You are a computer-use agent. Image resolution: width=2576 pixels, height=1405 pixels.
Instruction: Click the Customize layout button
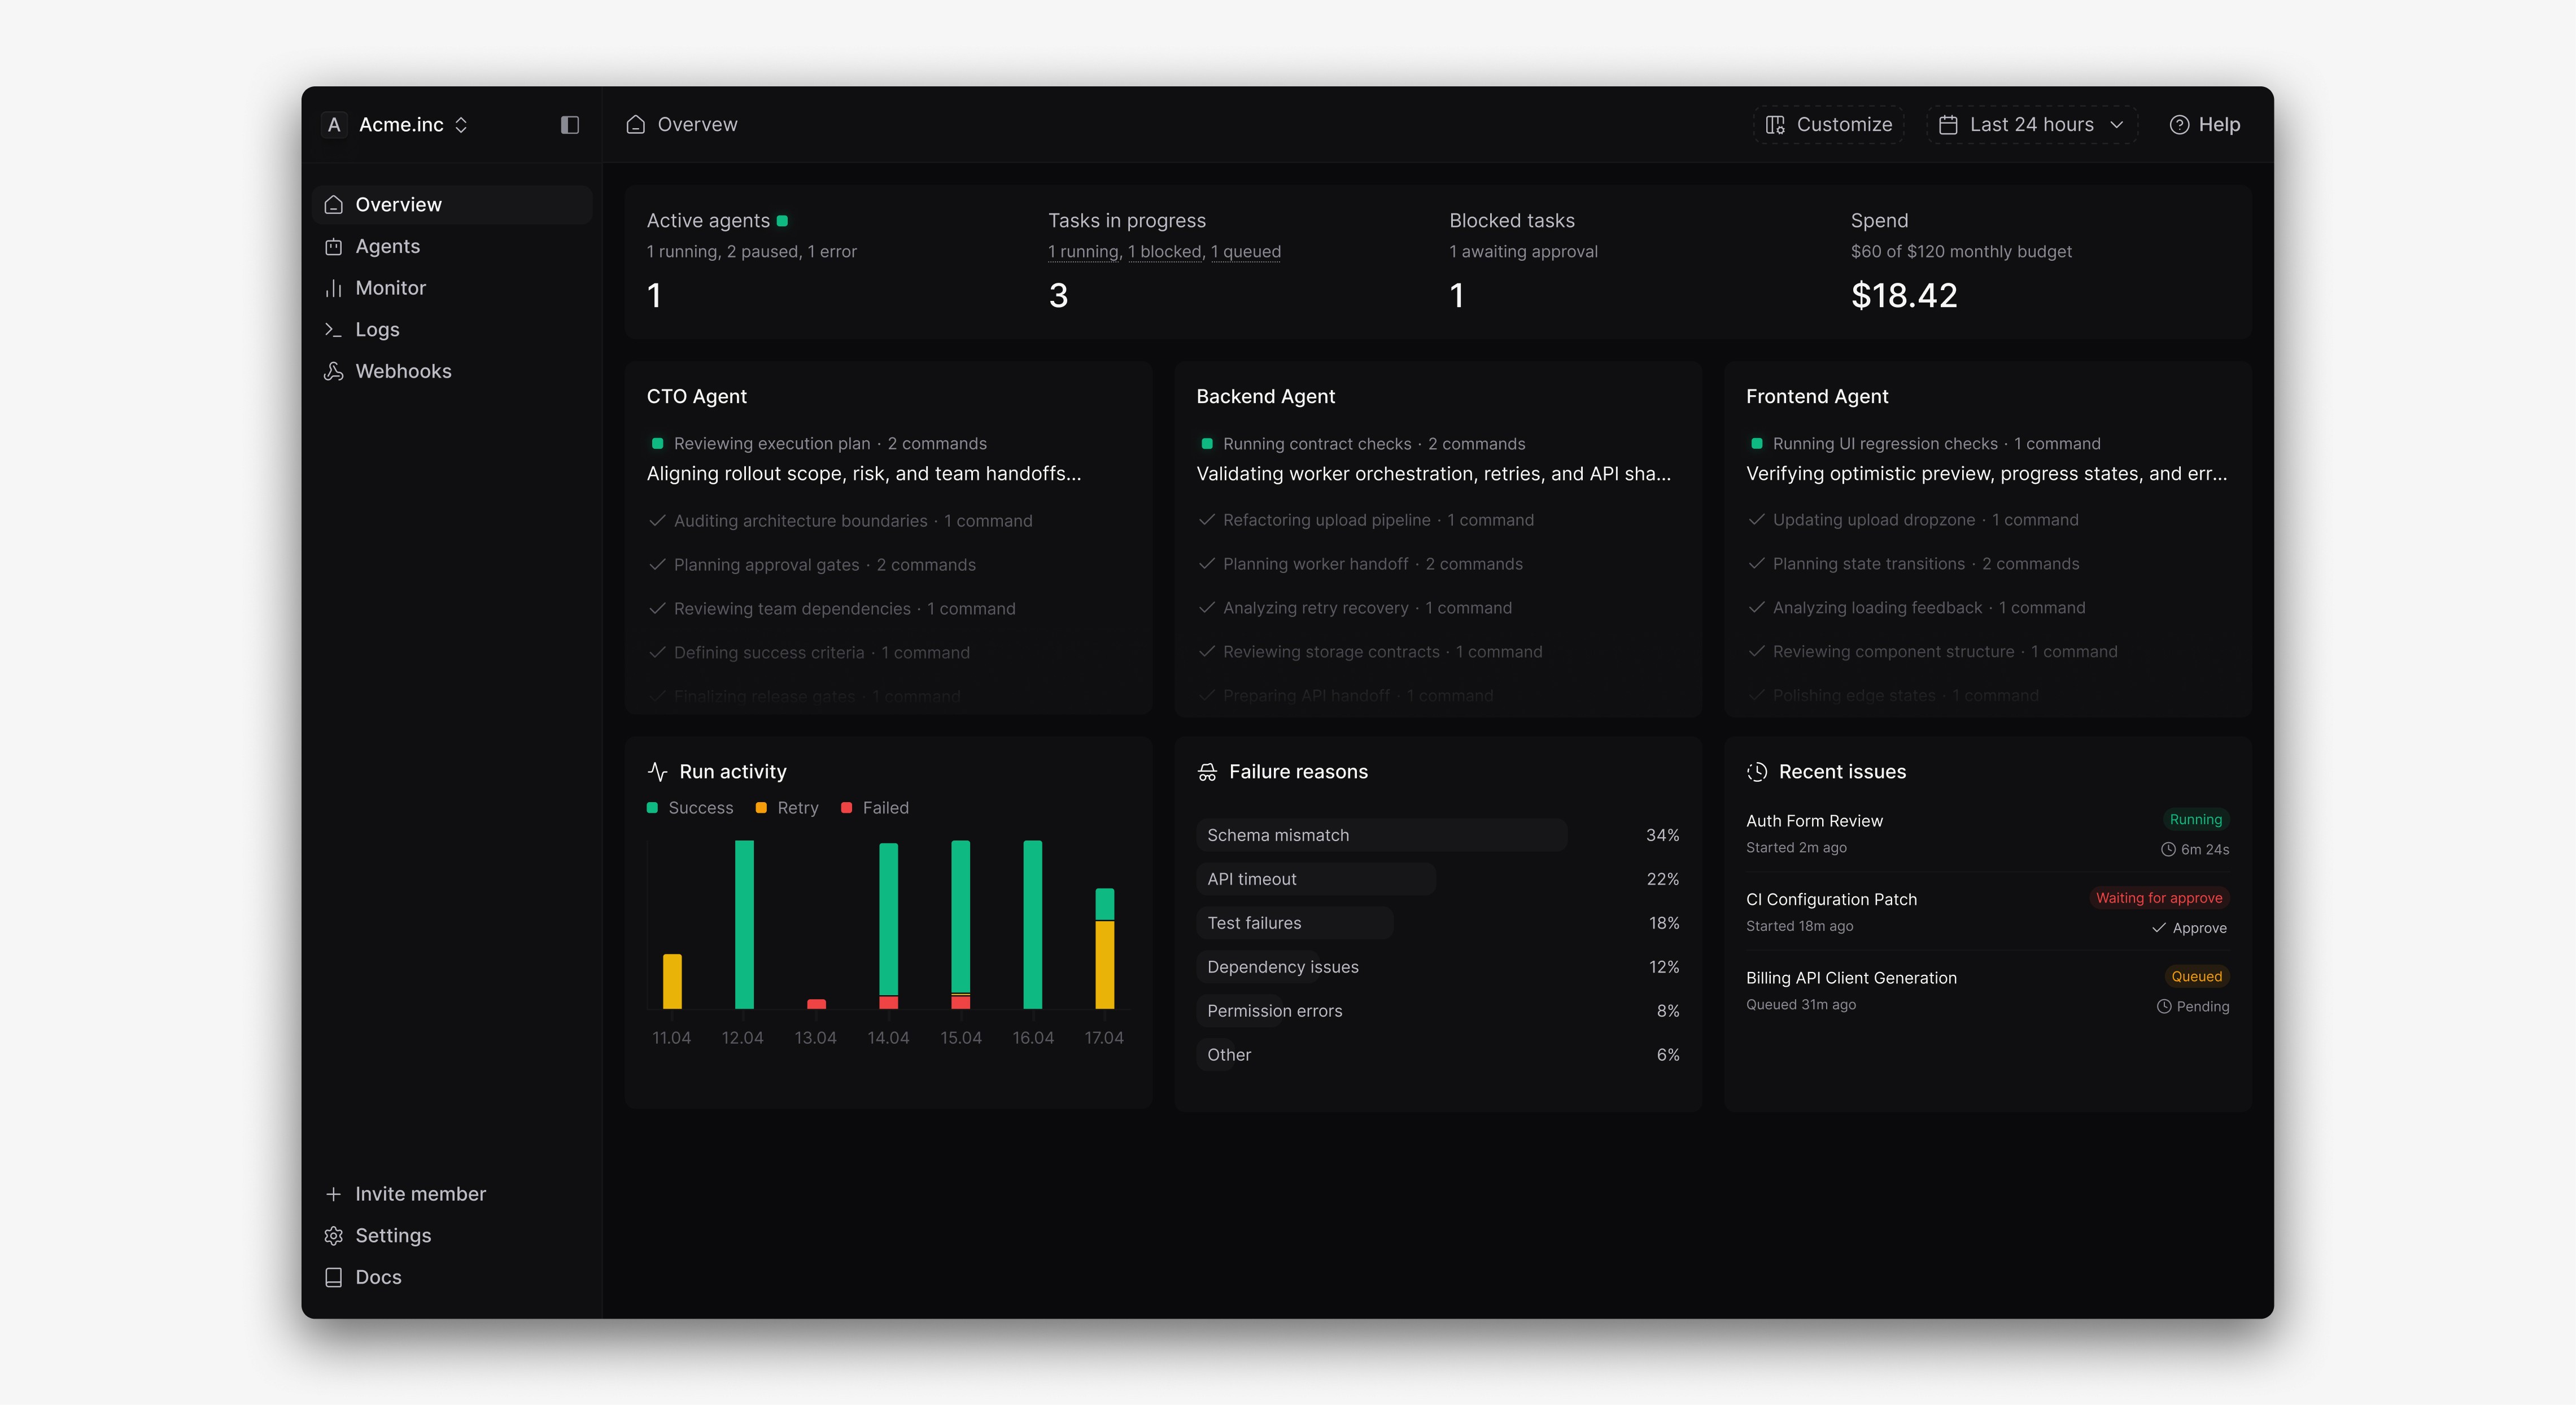pyautogui.click(x=1829, y=125)
